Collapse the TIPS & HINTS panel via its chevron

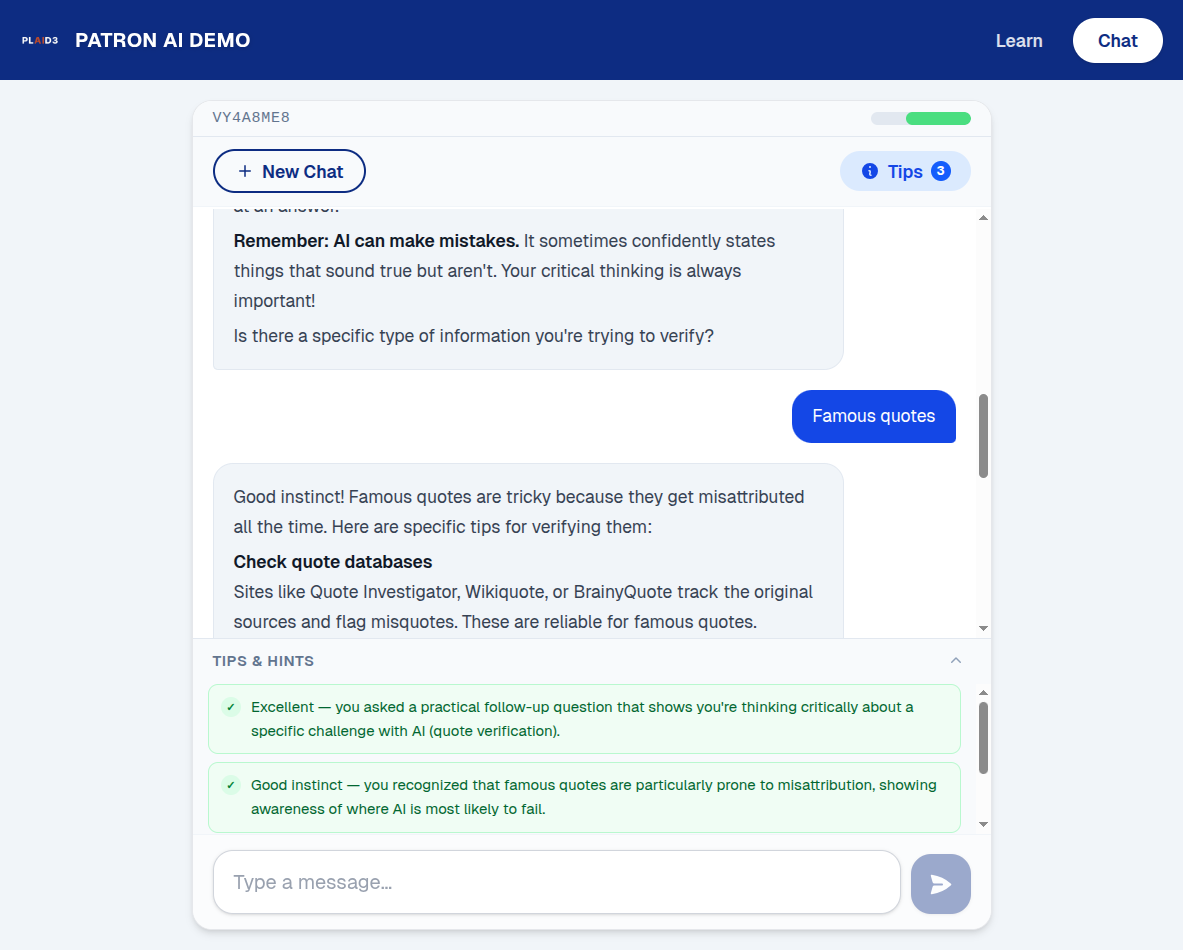click(x=955, y=660)
